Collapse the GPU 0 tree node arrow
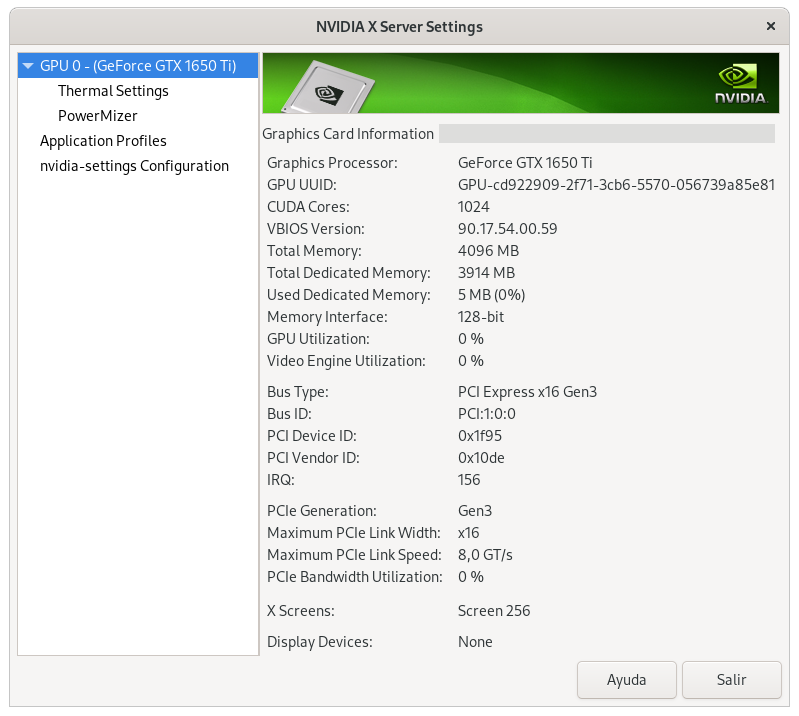The height and width of the screenshot is (716, 799). click(x=28, y=66)
